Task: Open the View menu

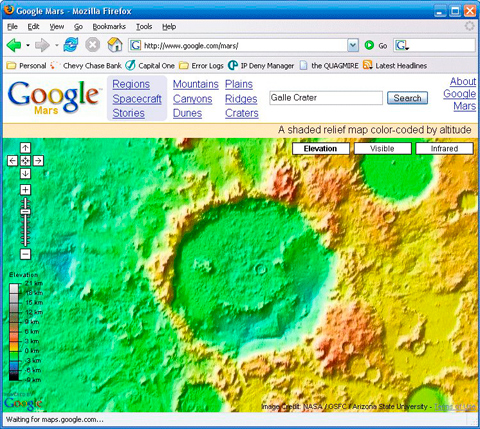Action: [x=57, y=27]
